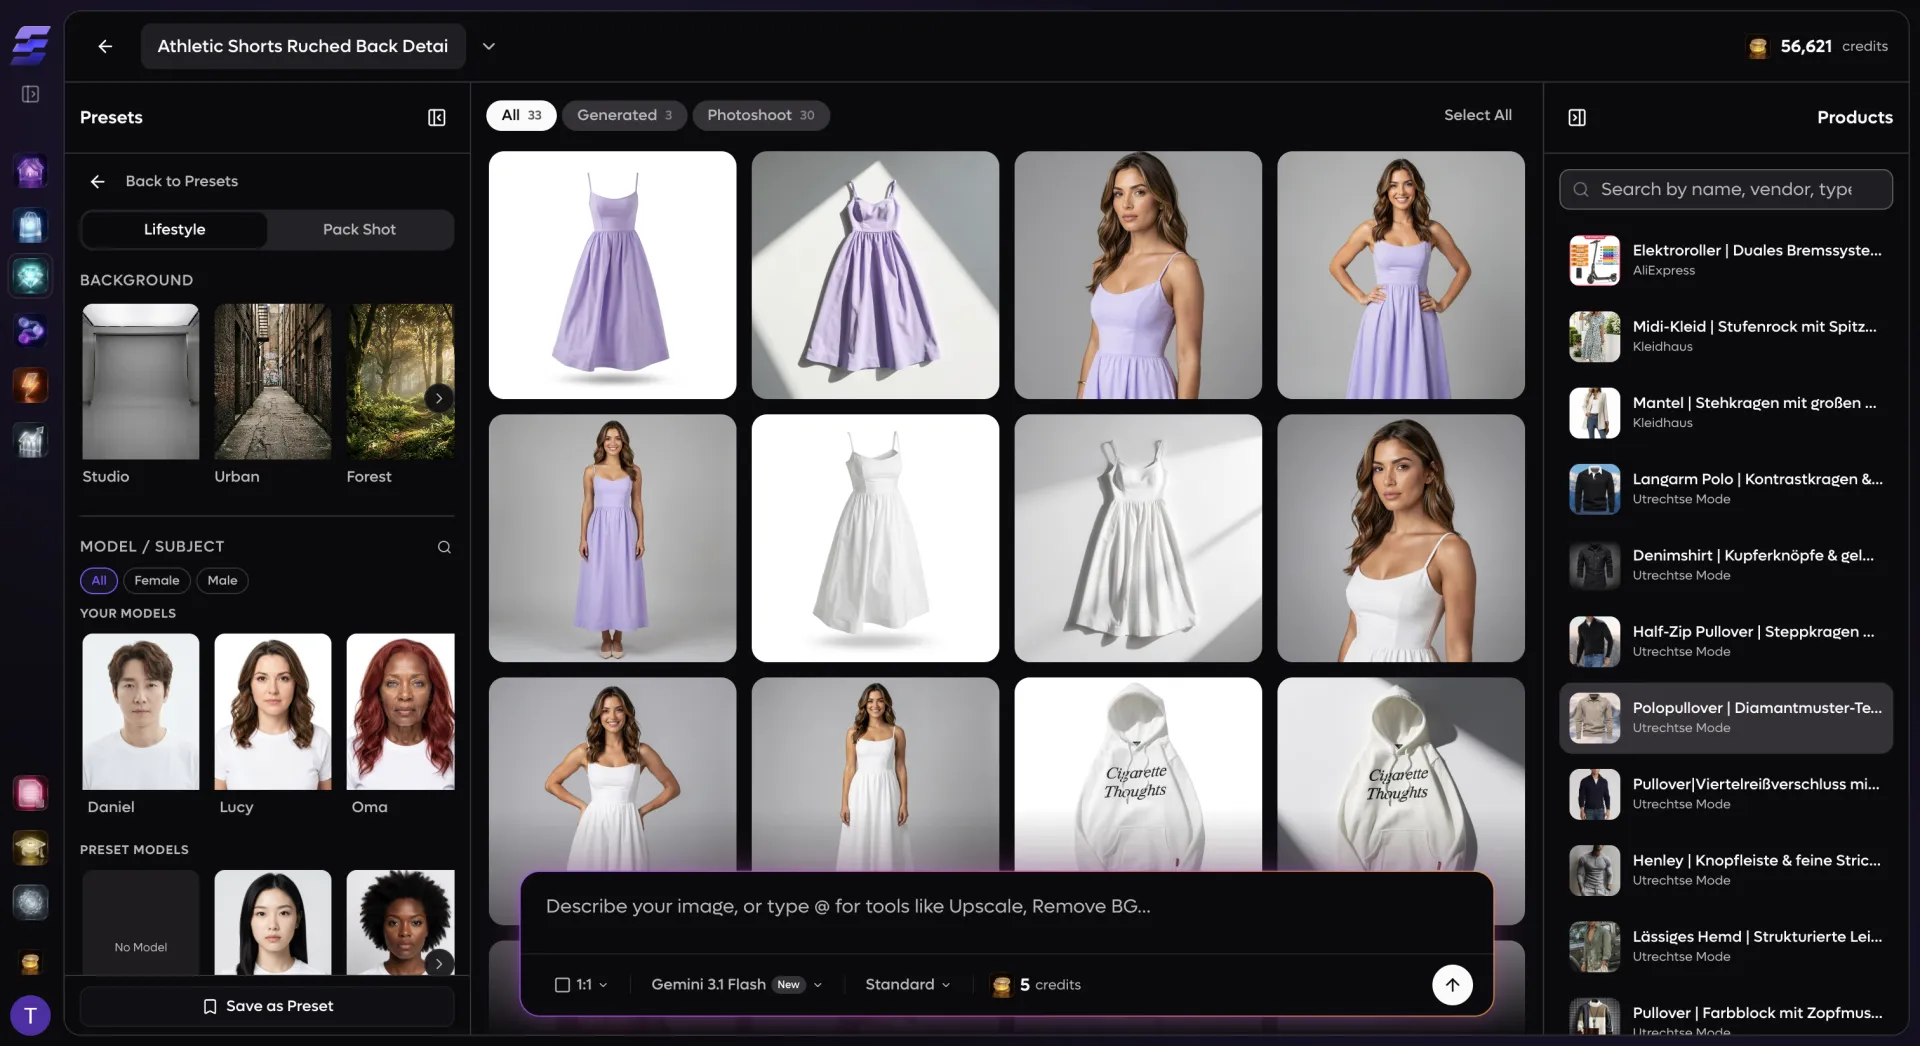
Task: Open the Gemini 3.1 Flash model dropdown
Action: 735,984
